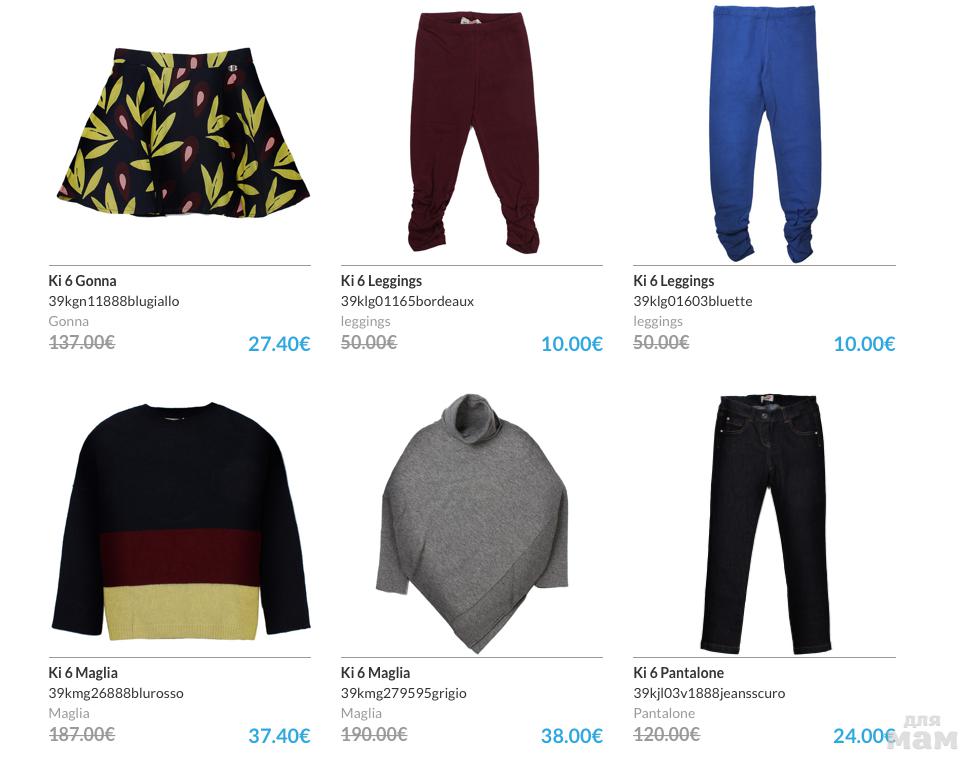
Task: Click the 27.40€ sale price
Action: point(279,344)
